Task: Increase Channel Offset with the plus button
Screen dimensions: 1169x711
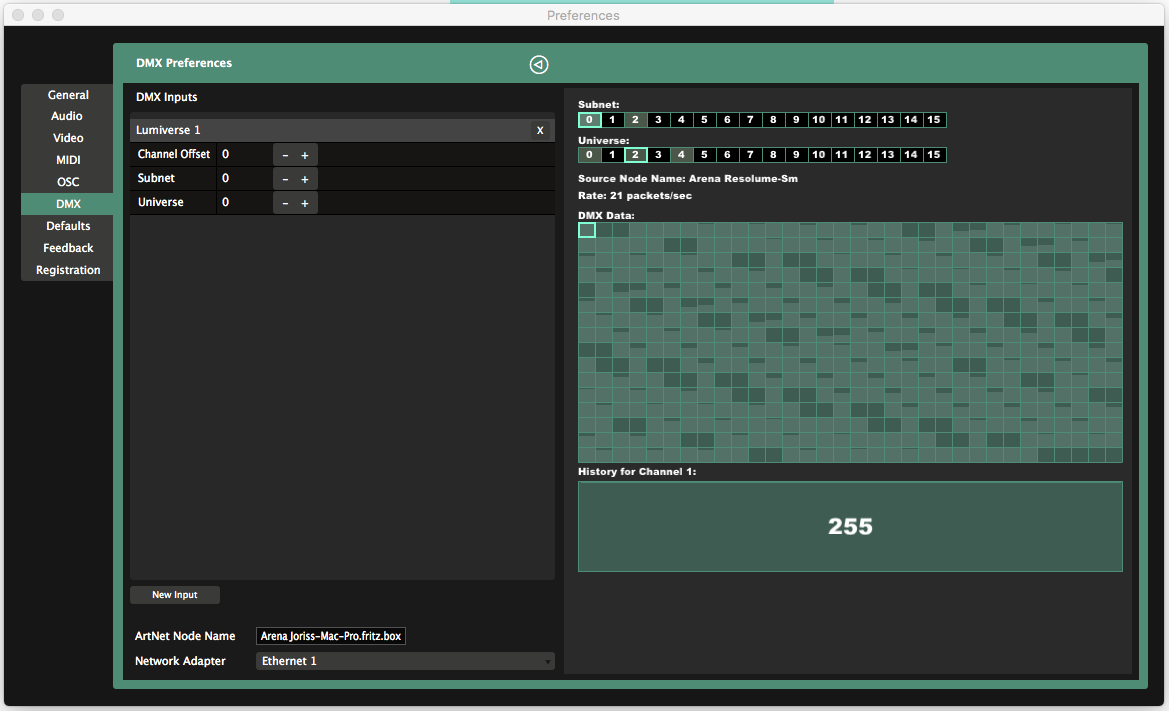Action: click(305, 155)
